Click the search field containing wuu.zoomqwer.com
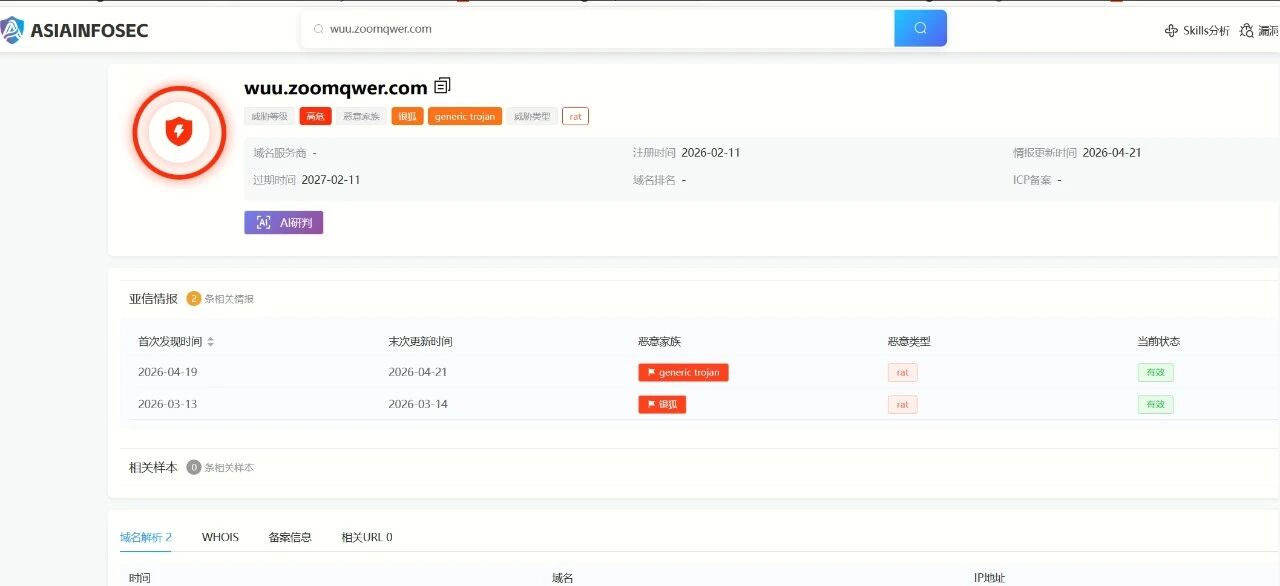 [600, 29]
